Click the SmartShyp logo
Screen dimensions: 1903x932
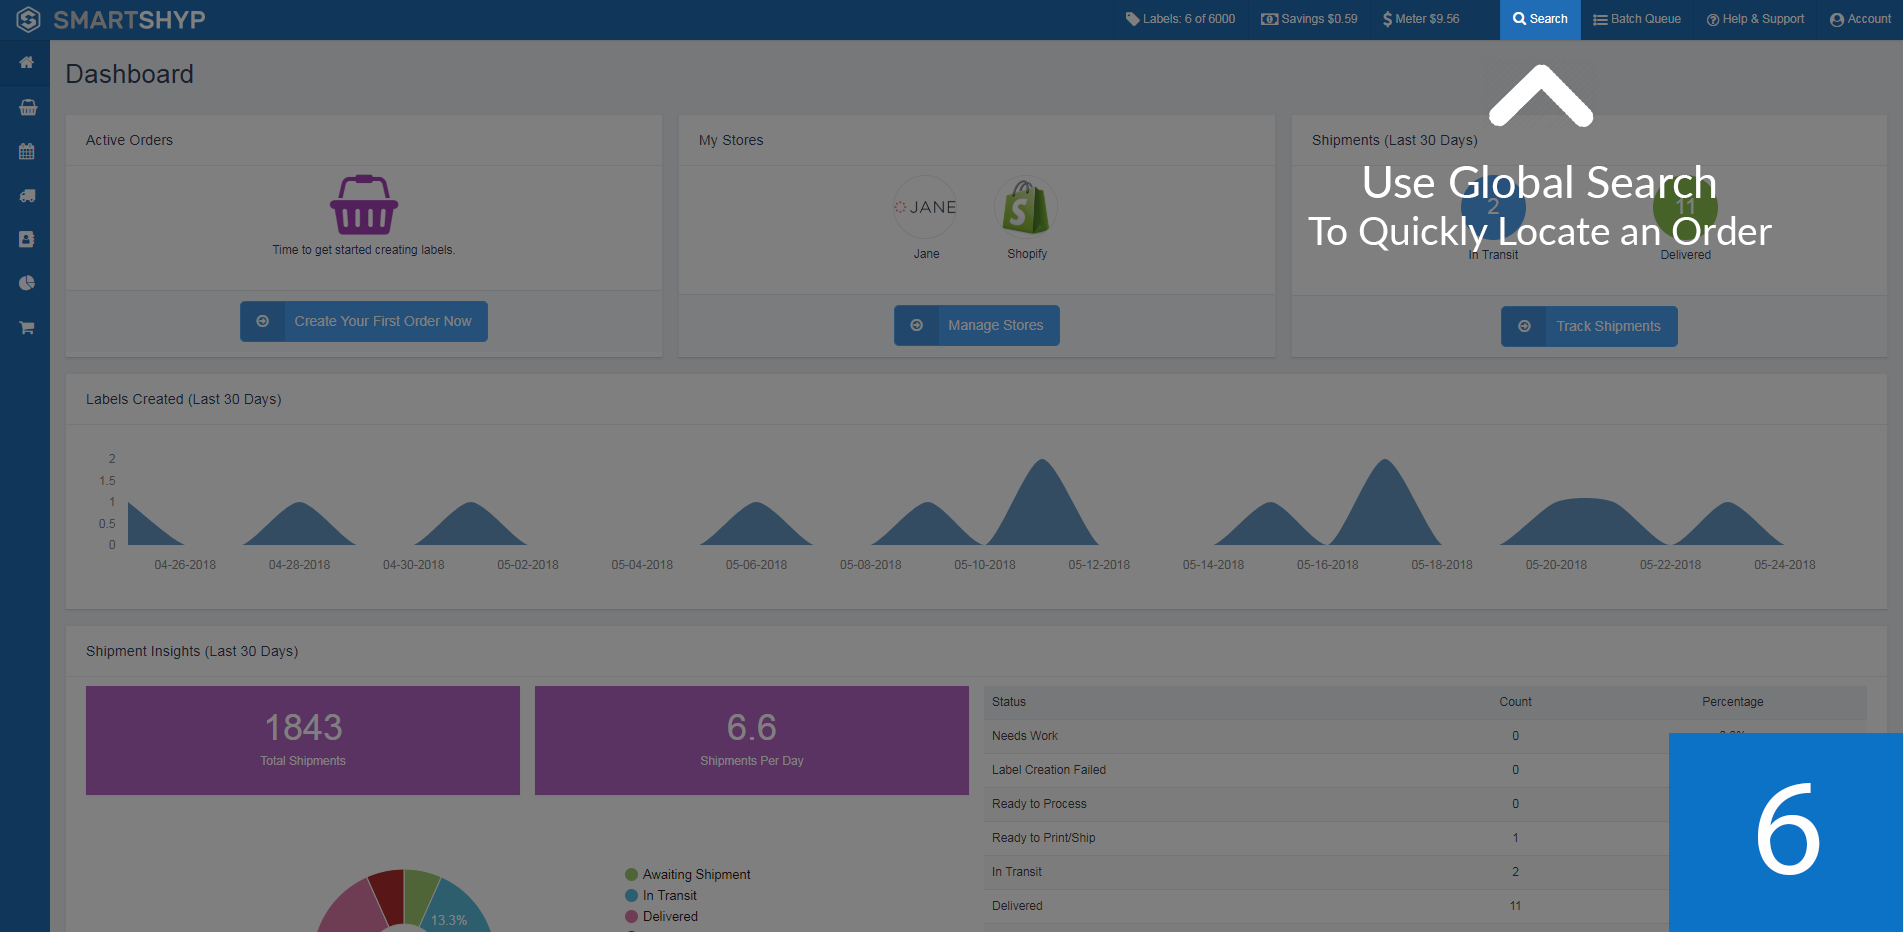111,20
